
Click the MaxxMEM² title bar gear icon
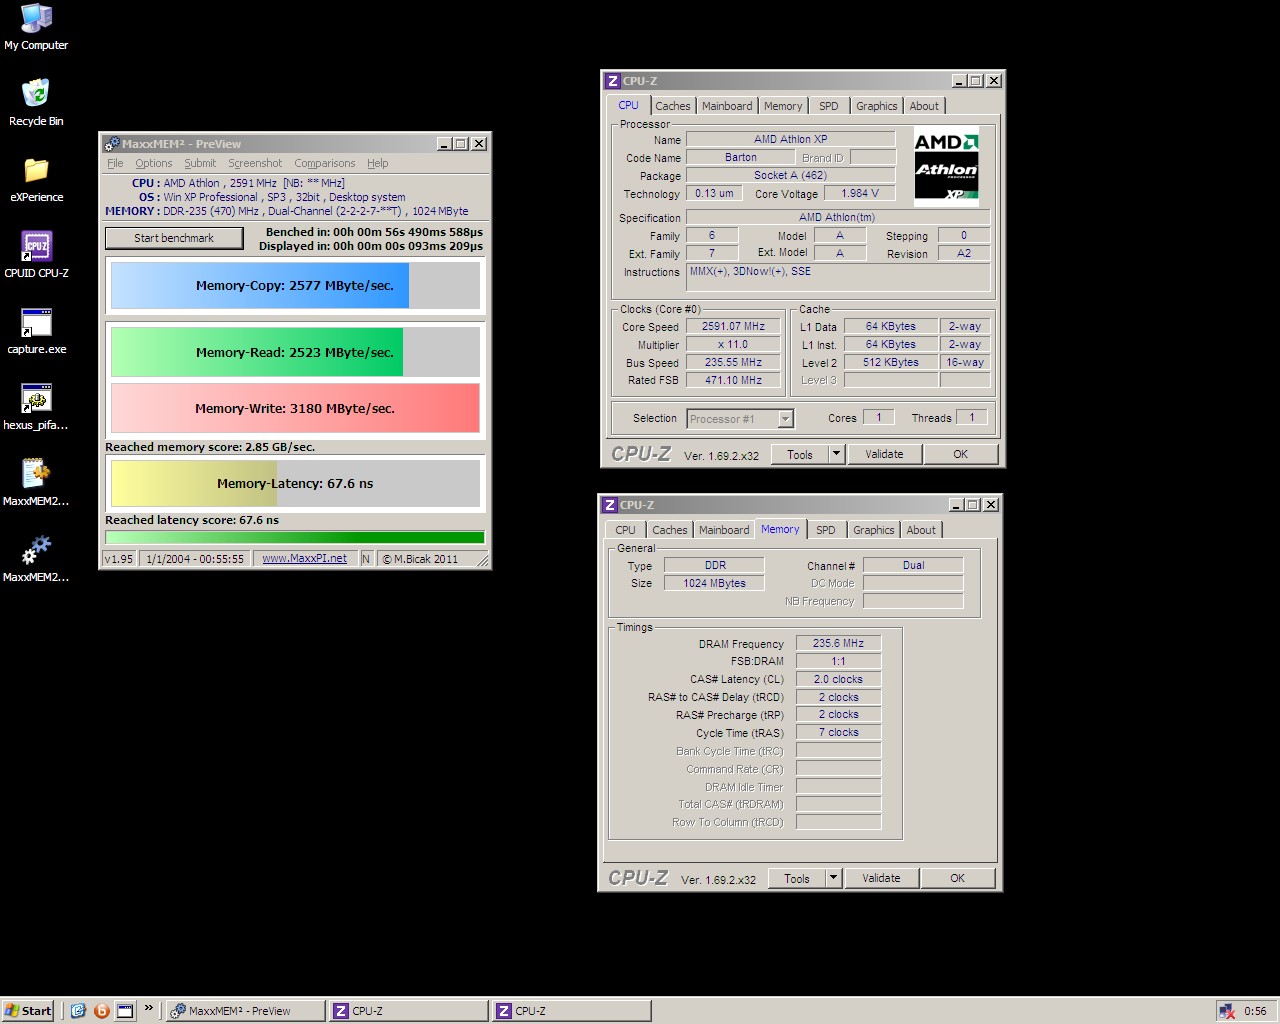[x=112, y=144]
